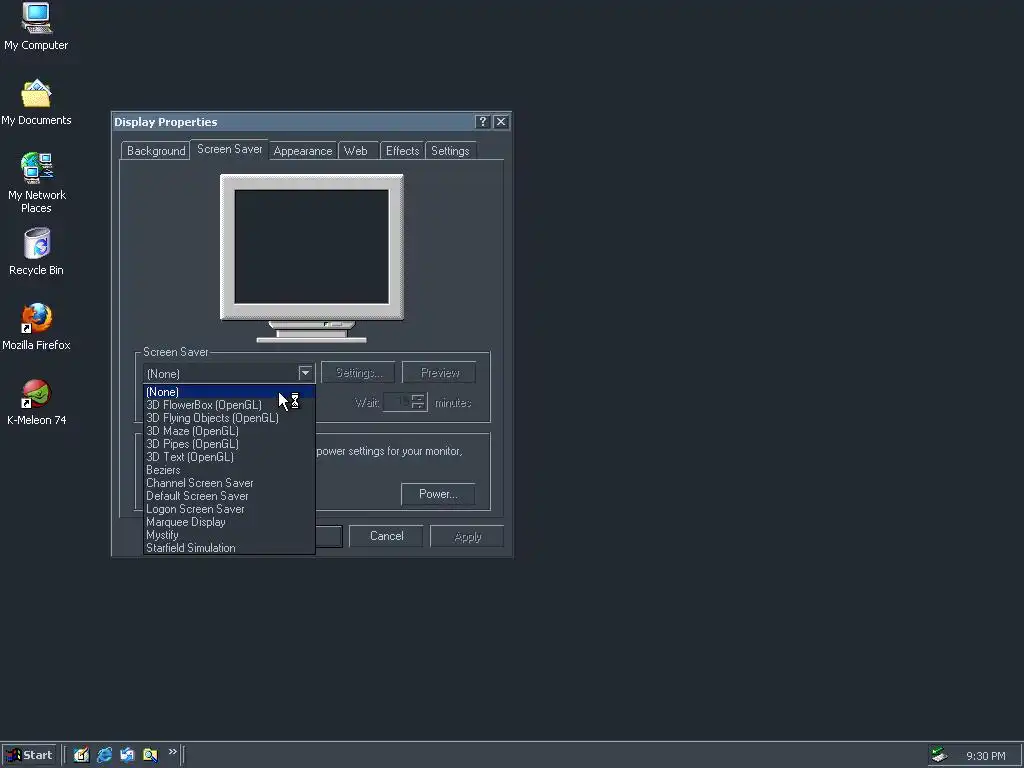
Task: Click the Preview button
Action: pyautogui.click(x=440, y=373)
